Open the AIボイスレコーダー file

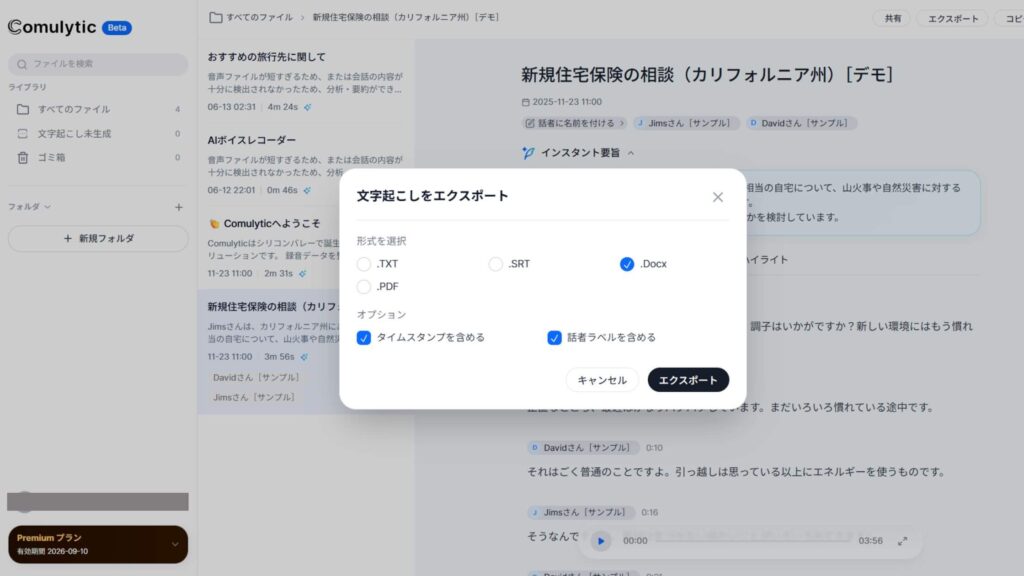coord(306,165)
